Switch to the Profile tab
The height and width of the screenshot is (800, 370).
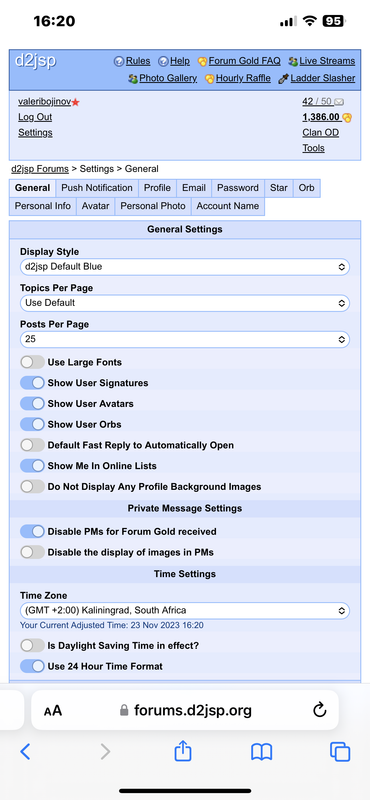(x=157, y=188)
